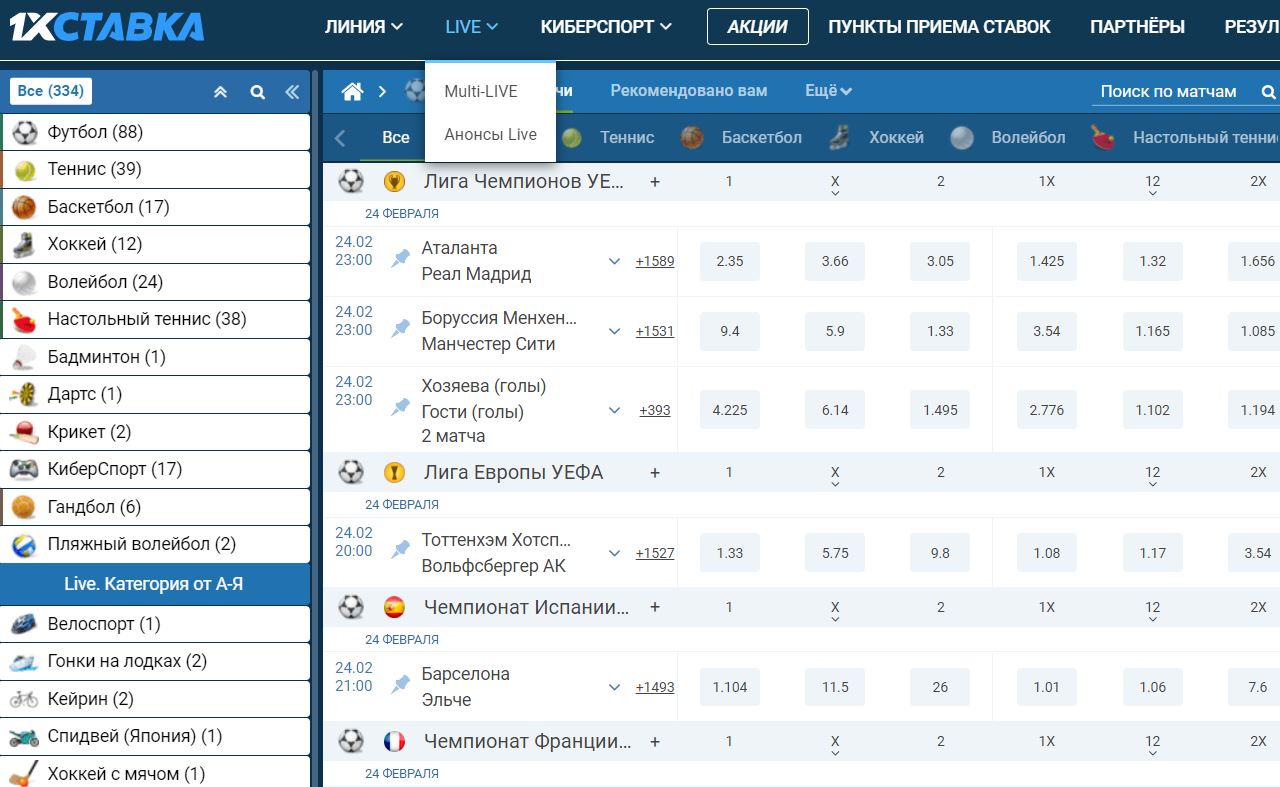Screen dimensions: 1280x787
Task: Open the ЛИНИЯ dropdown menu
Action: coord(364,27)
